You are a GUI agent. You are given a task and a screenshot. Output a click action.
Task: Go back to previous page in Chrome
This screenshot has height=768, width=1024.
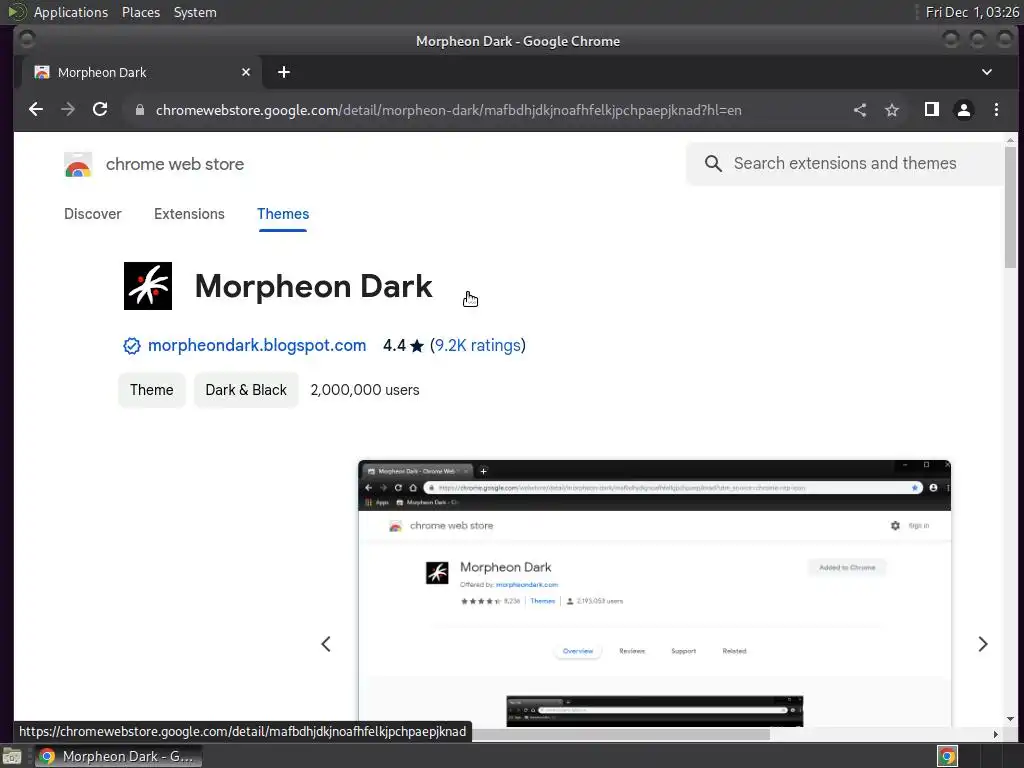(x=36, y=110)
